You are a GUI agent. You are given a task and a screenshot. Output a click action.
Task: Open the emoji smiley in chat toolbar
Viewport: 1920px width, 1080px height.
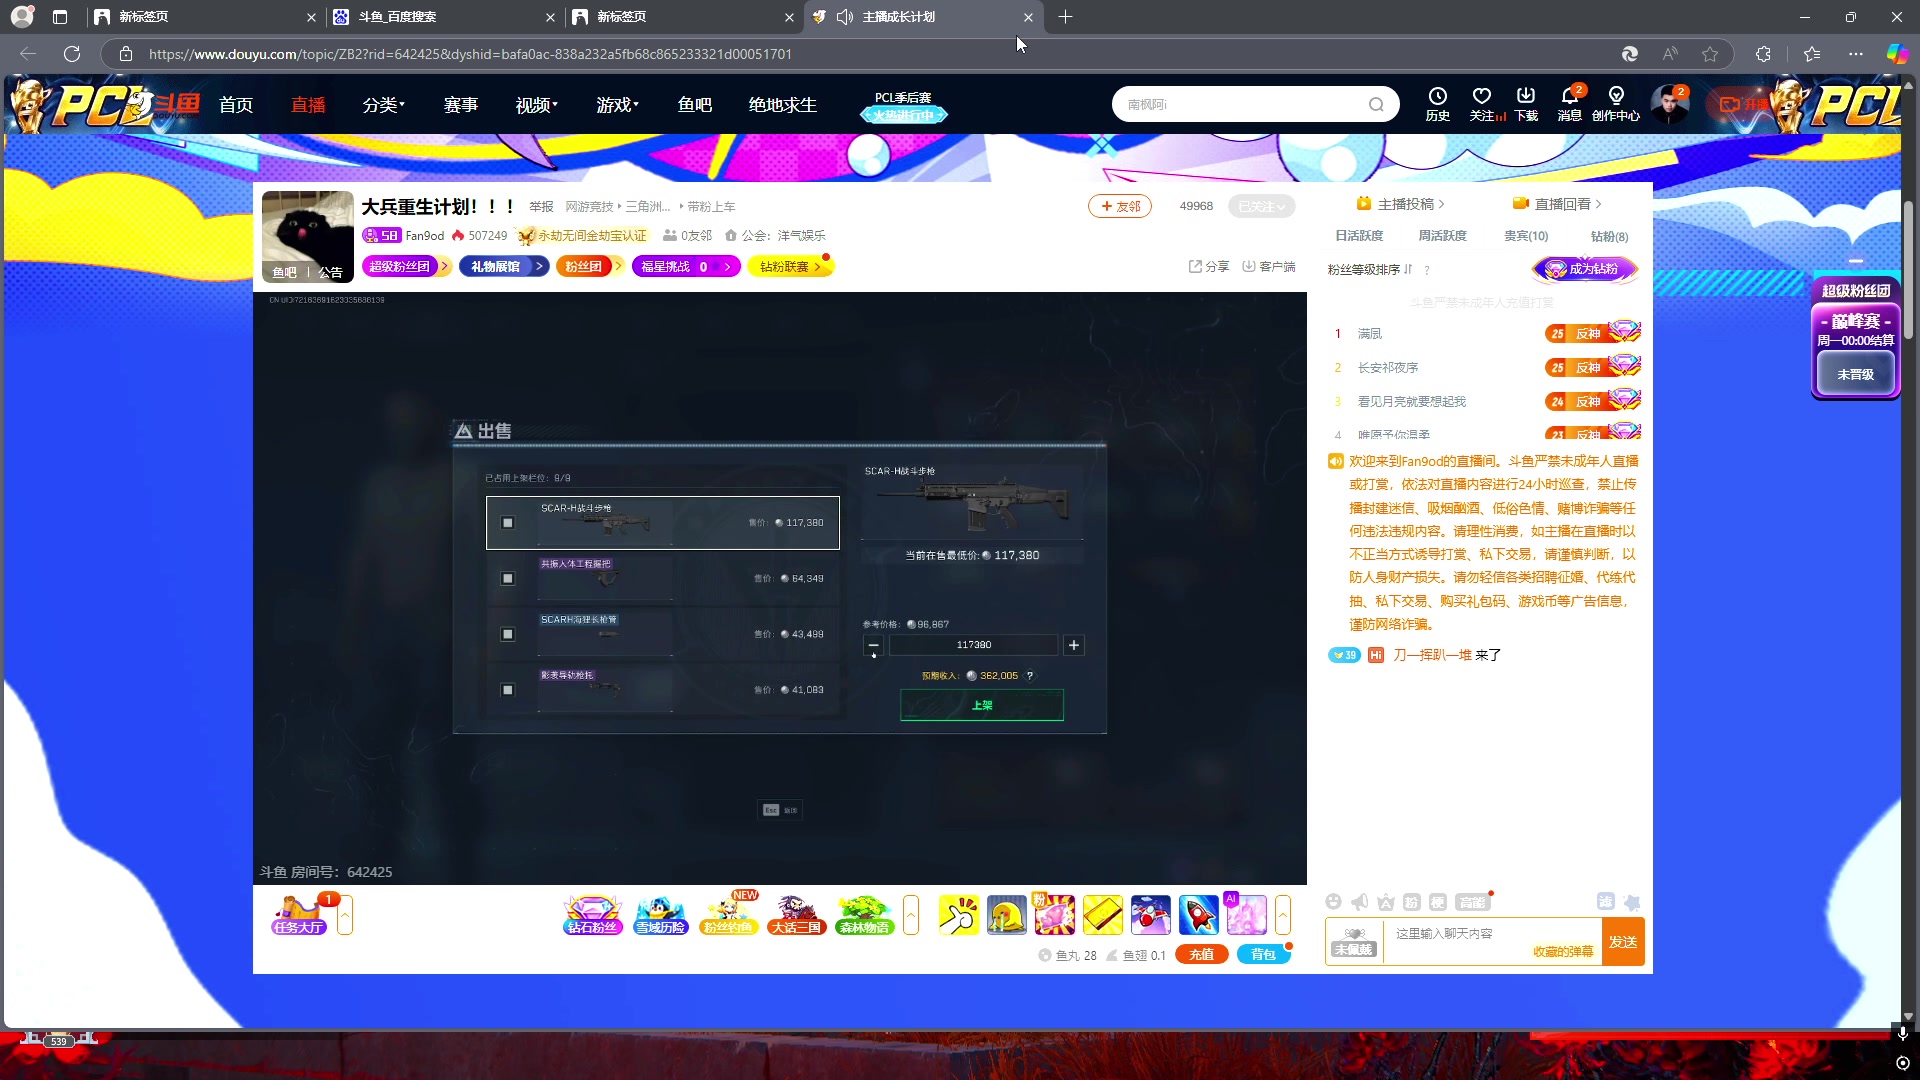[x=1333, y=902]
